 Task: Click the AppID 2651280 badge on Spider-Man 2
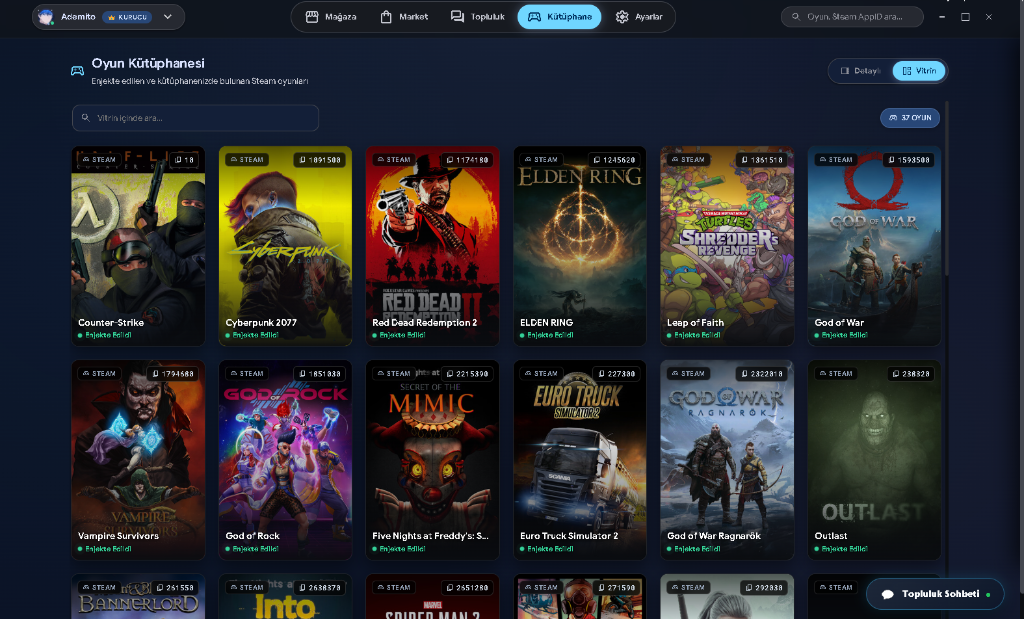pyautogui.click(x=467, y=588)
